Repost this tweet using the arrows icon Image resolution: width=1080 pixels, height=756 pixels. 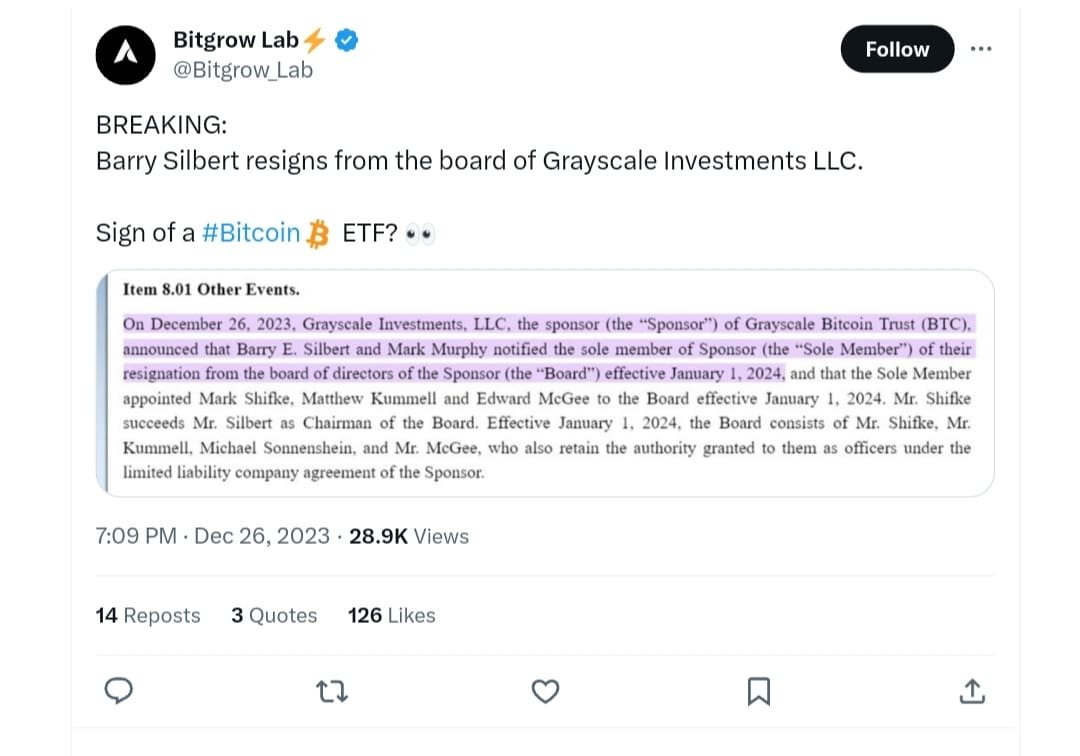coord(332,690)
